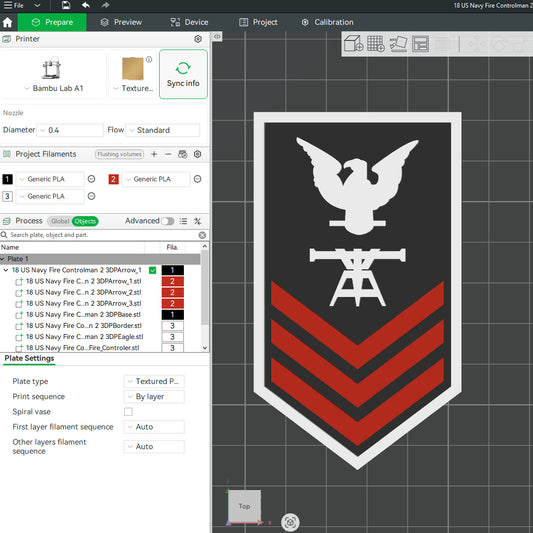
Task: Enable the Spiral vase checkbox
Action: (x=128, y=412)
